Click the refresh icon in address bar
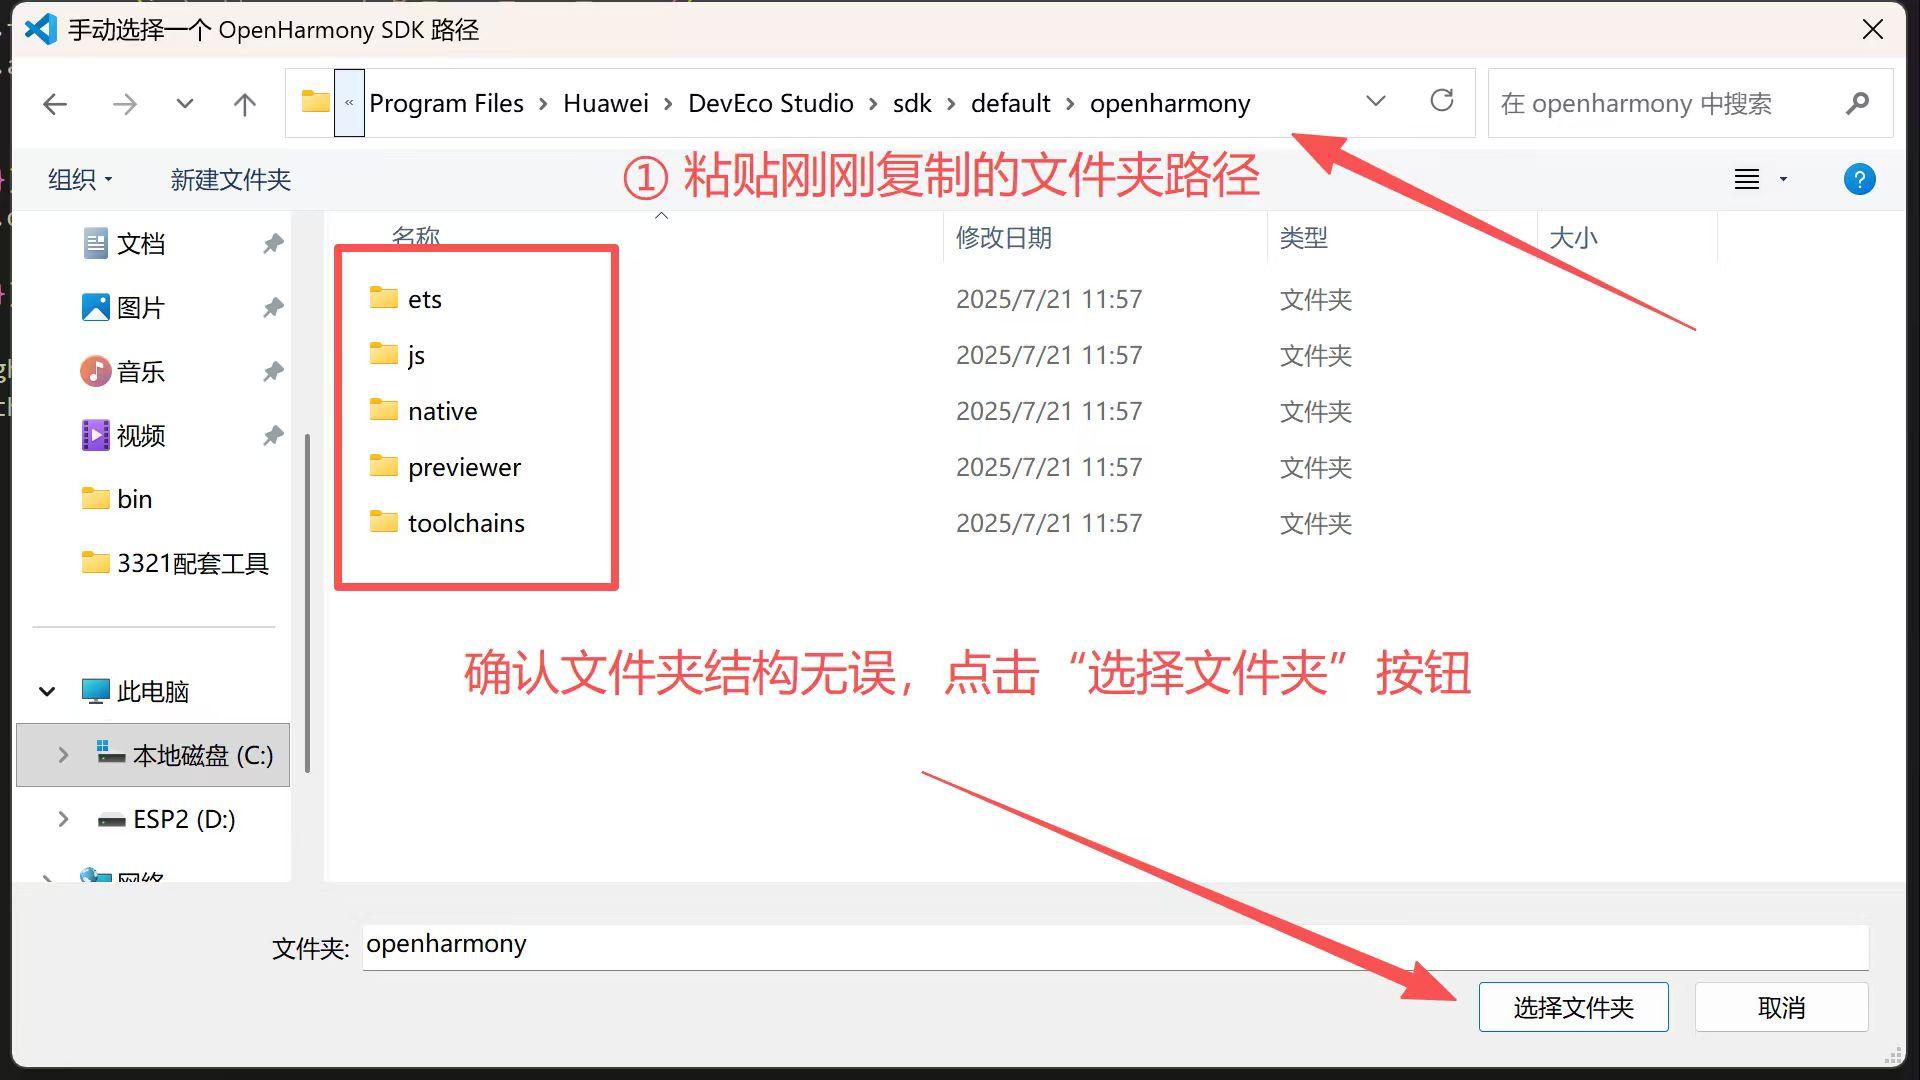The height and width of the screenshot is (1080, 1920). pos(1442,101)
